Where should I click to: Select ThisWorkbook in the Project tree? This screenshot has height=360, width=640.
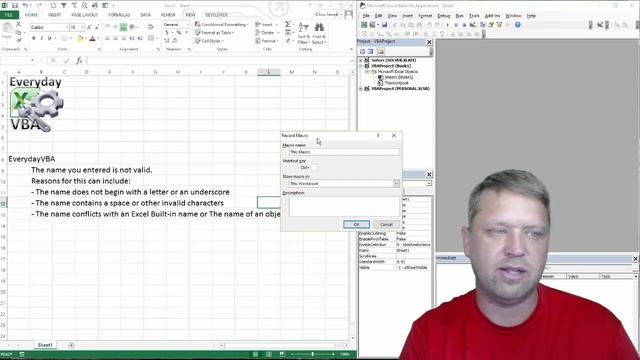(396, 83)
